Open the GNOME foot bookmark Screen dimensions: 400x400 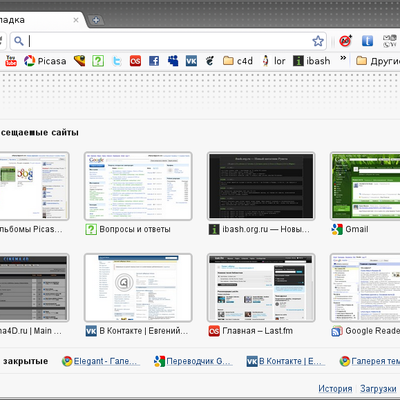click(x=210, y=61)
